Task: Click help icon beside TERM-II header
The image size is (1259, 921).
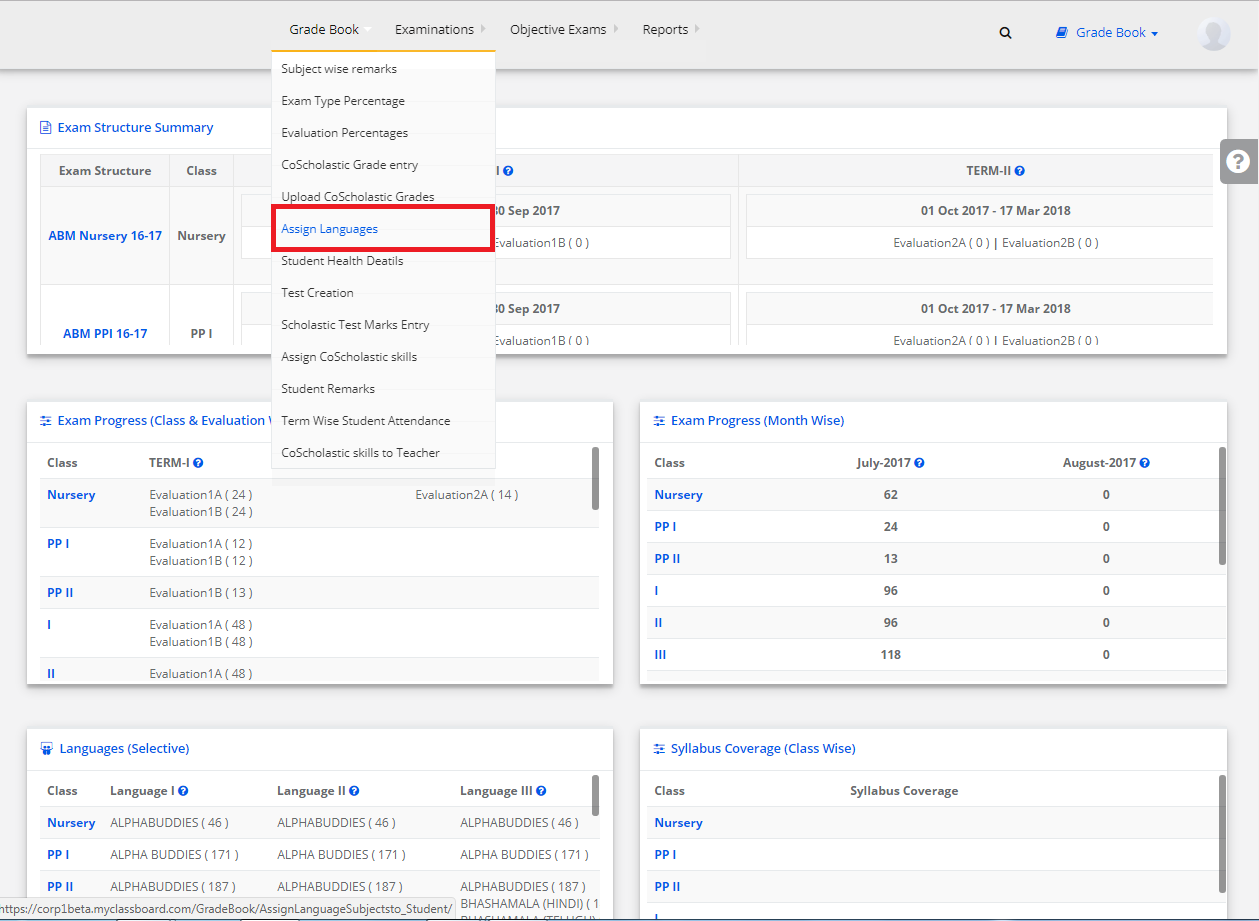Action: click(1020, 171)
